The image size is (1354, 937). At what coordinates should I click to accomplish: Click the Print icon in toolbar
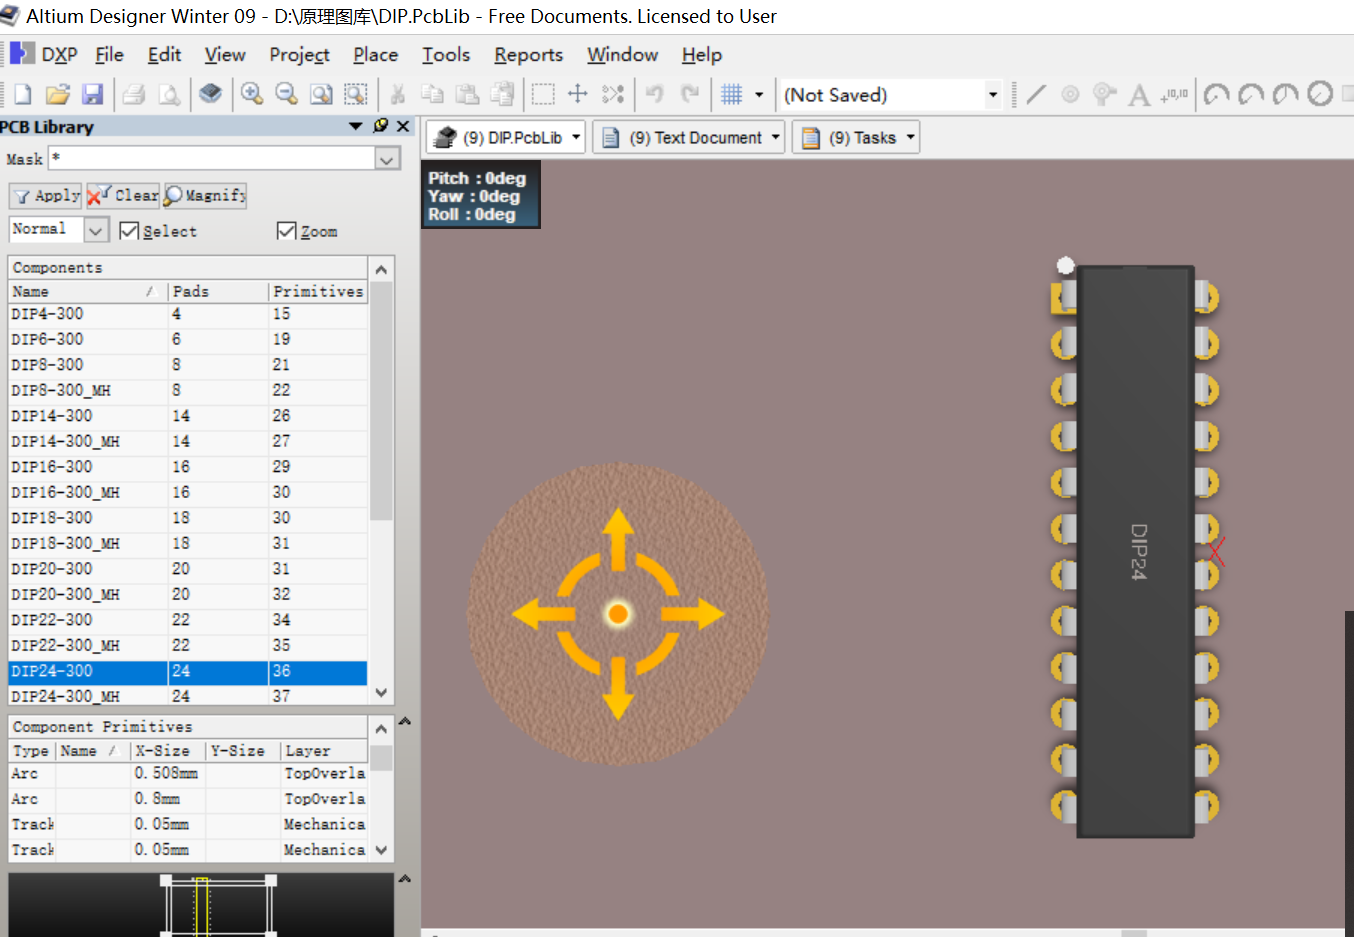click(134, 94)
